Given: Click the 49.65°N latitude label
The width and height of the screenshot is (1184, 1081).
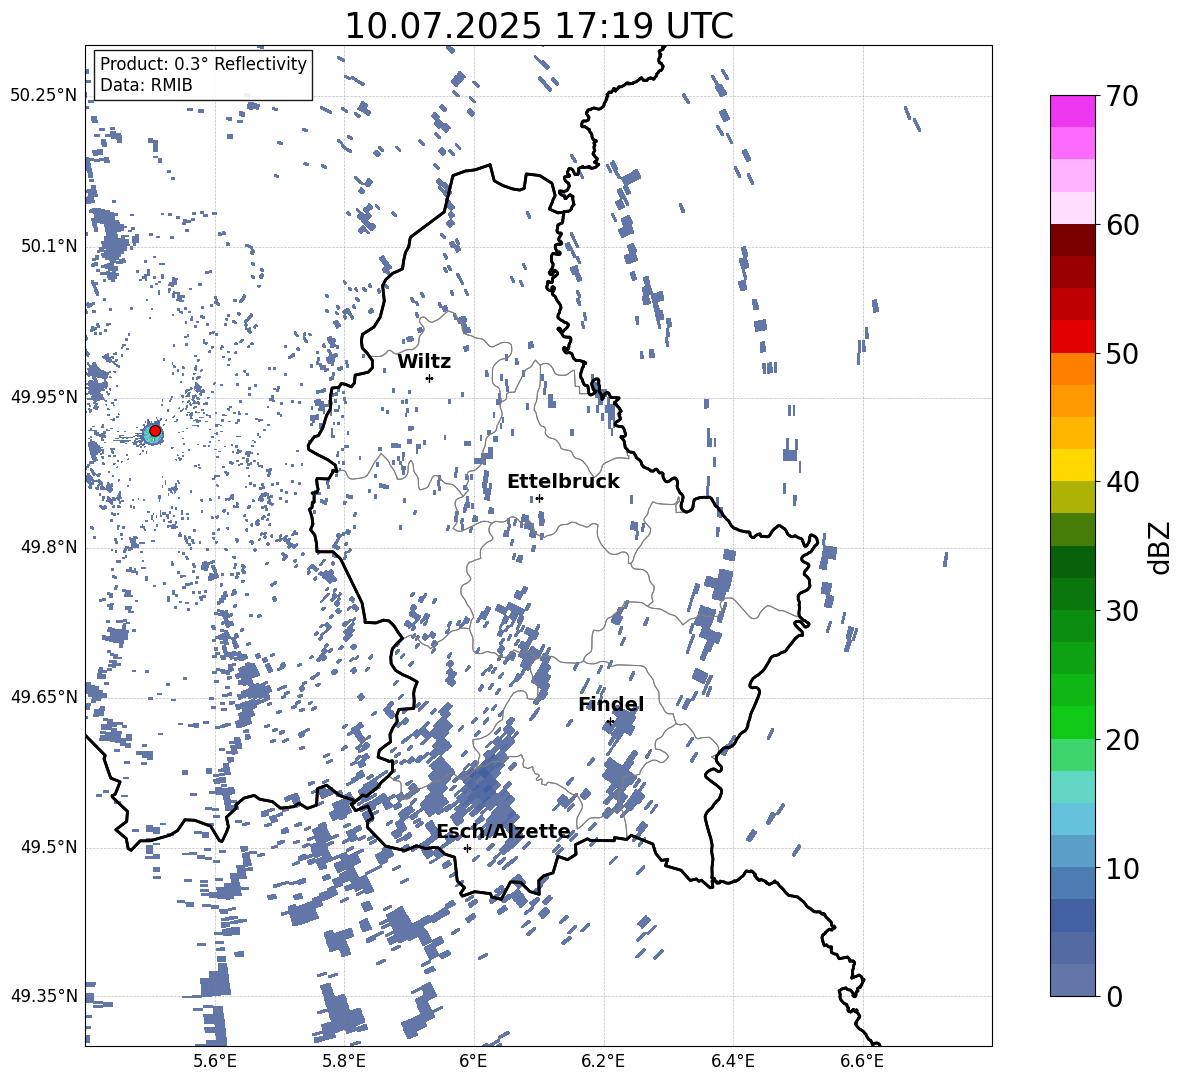Looking at the screenshot, I should pos(44,696).
